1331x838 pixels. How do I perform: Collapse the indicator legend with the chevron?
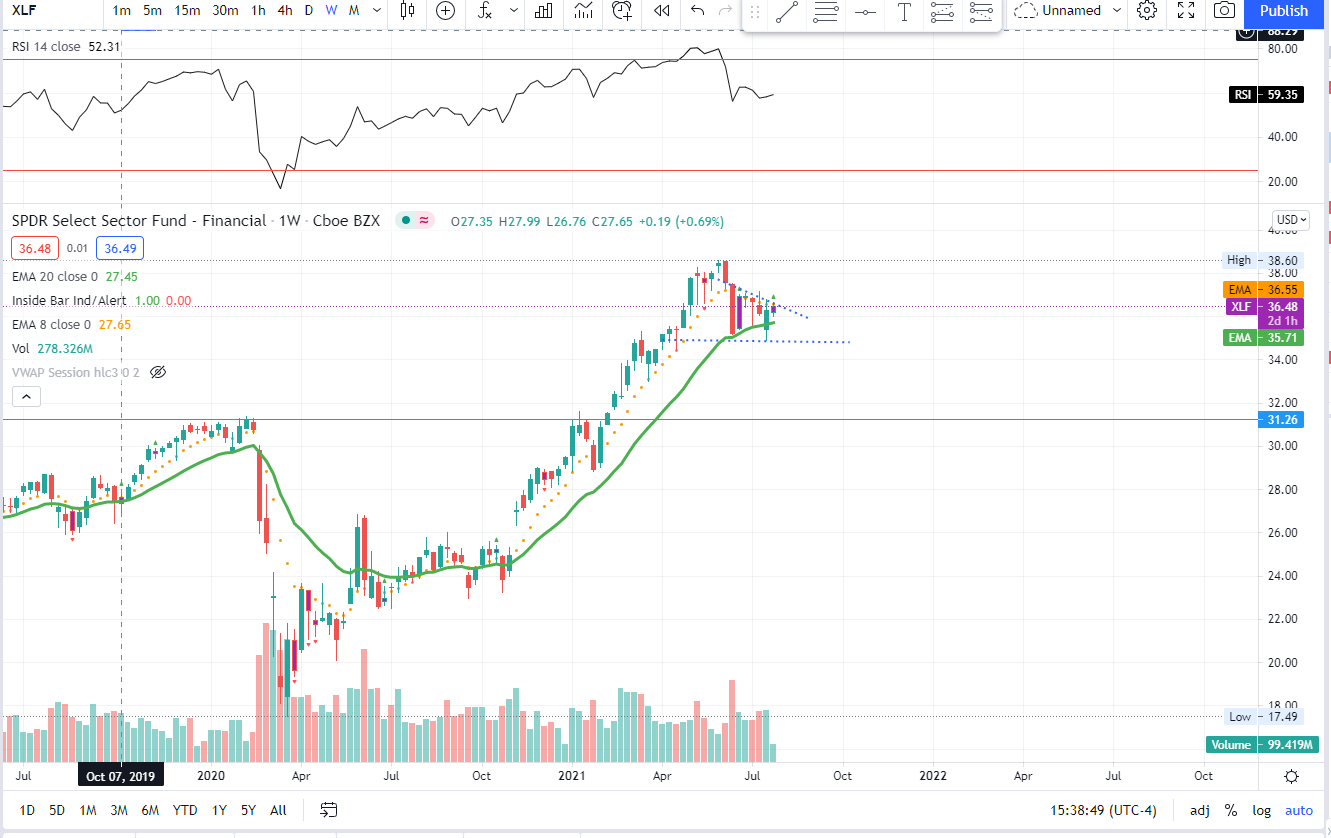pyautogui.click(x=26, y=397)
